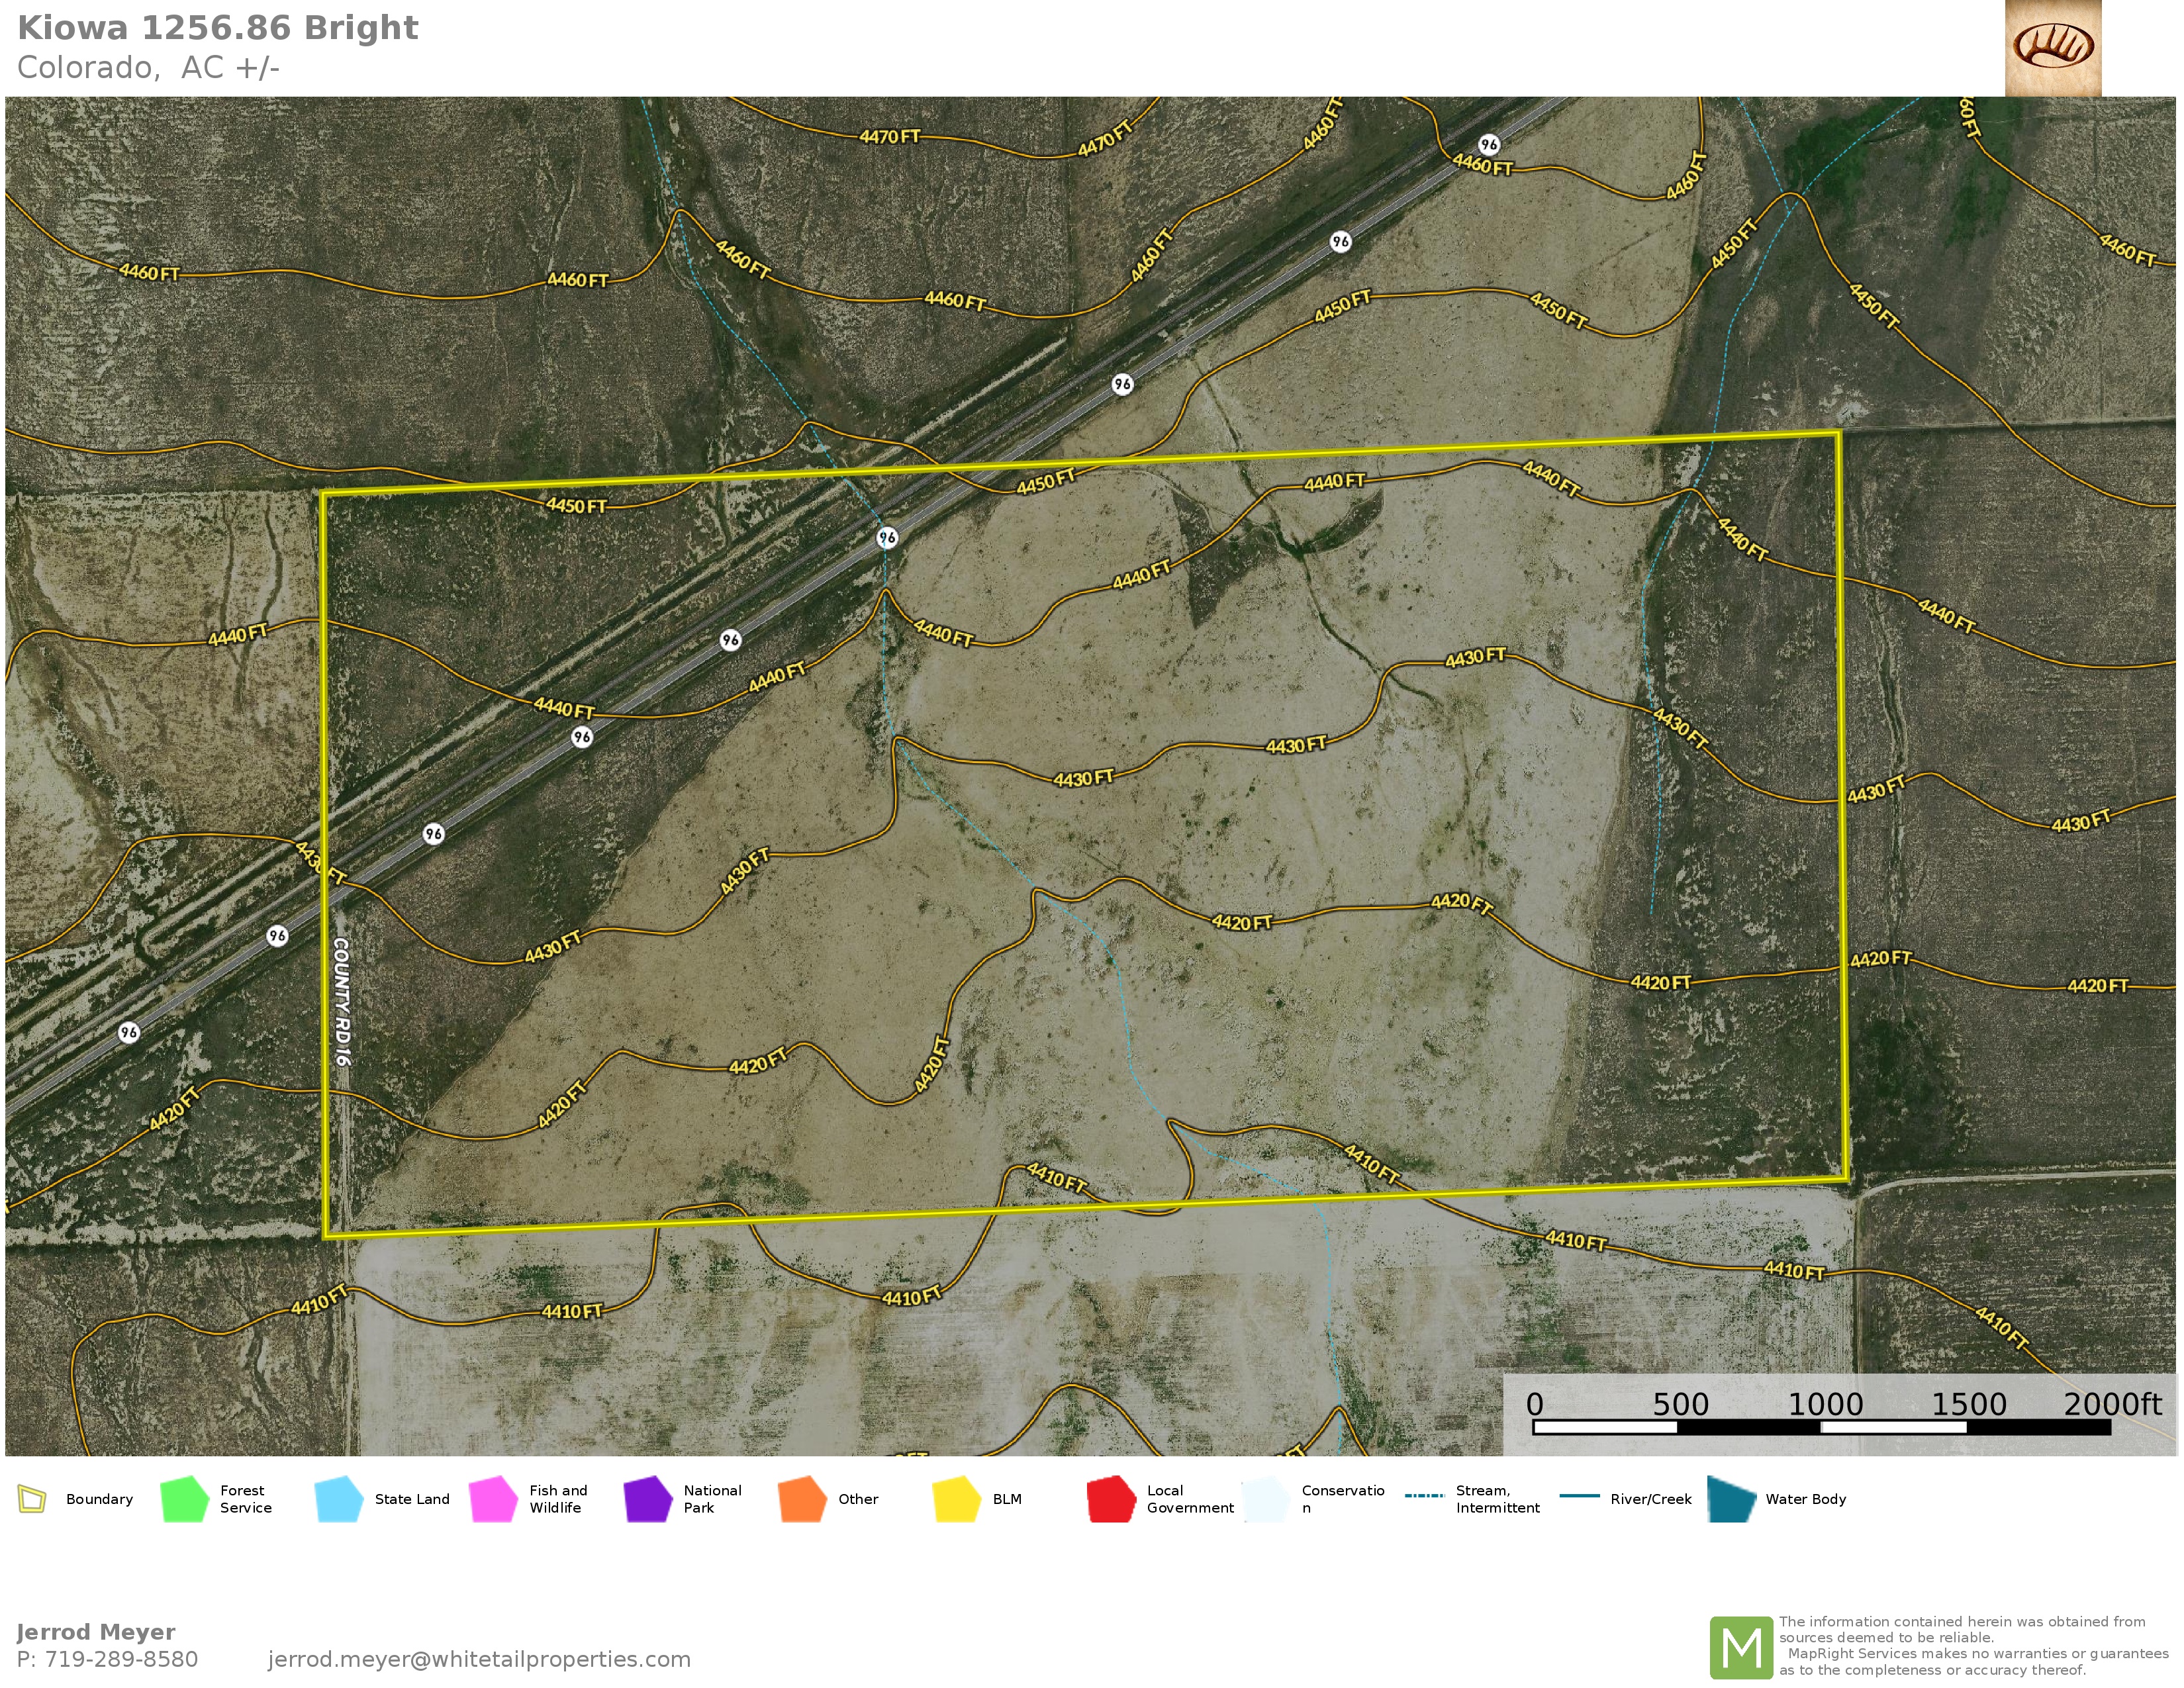Click the blue State Land swatch
2184x1688 pixels.
(x=338, y=1499)
